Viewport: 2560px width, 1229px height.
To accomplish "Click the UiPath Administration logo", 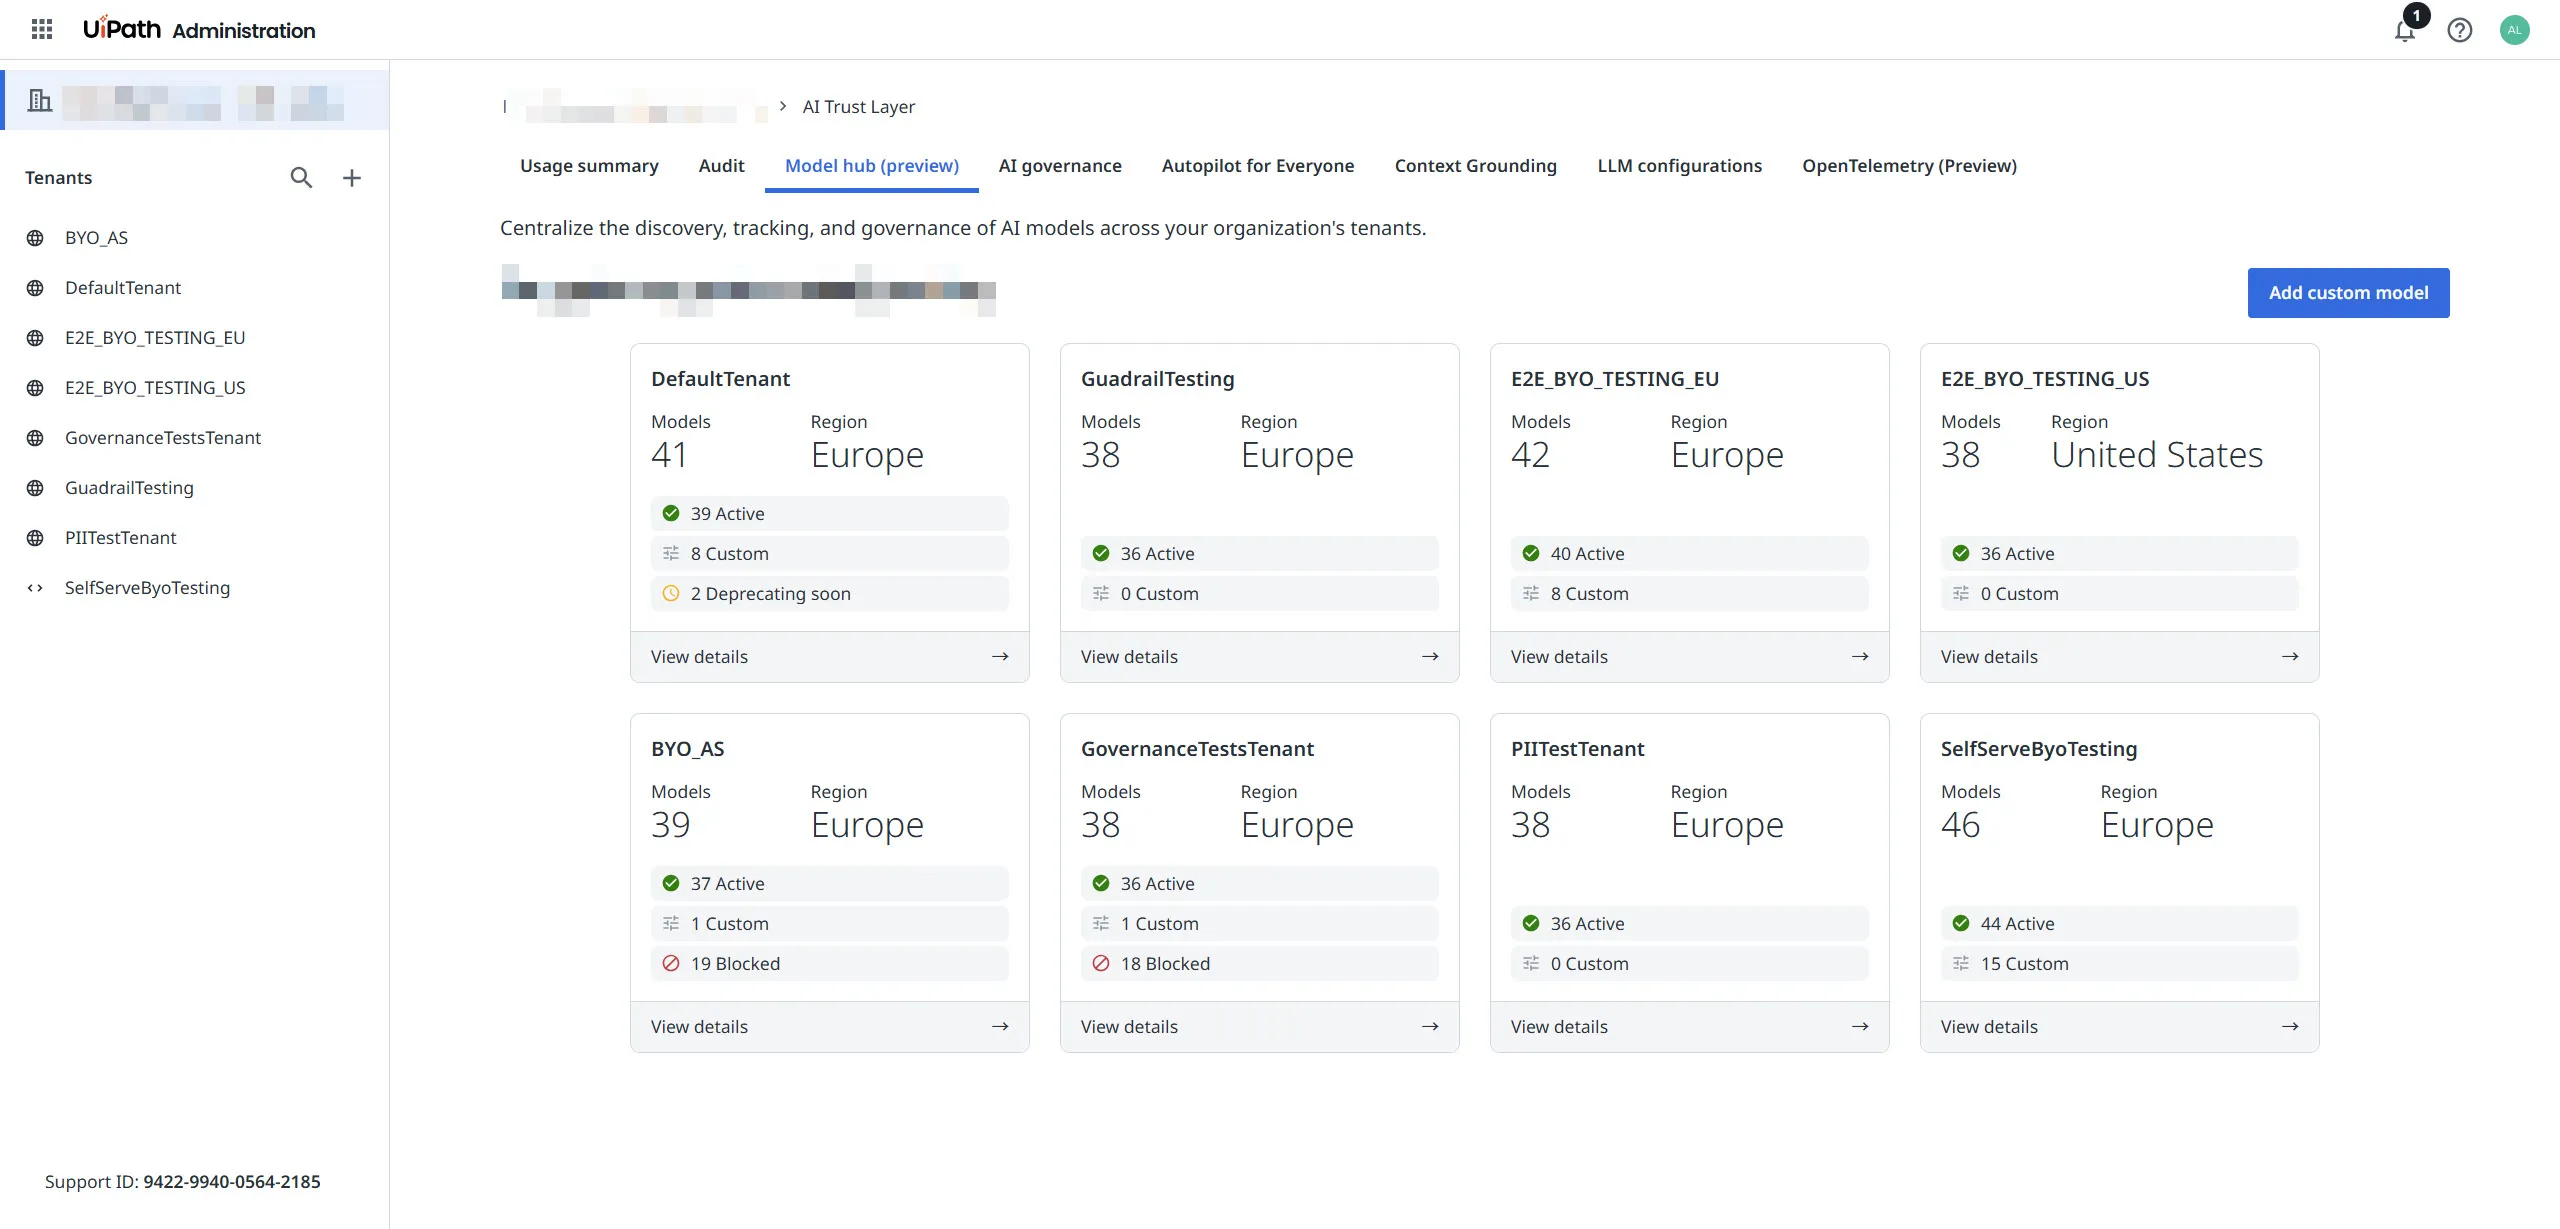I will (x=199, y=29).
